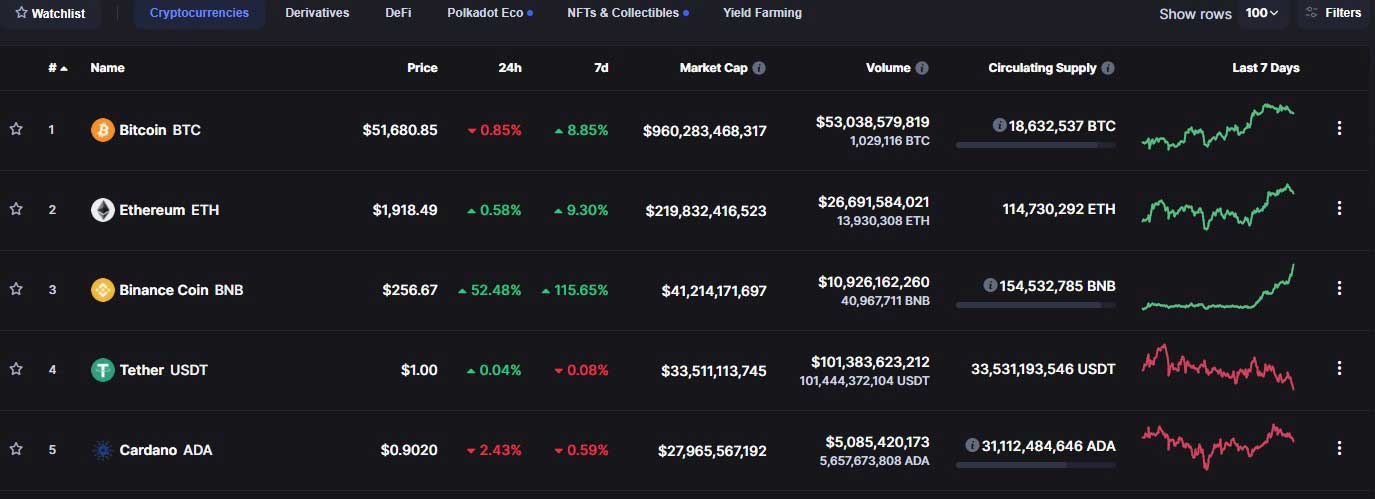1375x499 pixels.
Task: Open Ethereum 7-day price chart
Action: (1218, 206)
